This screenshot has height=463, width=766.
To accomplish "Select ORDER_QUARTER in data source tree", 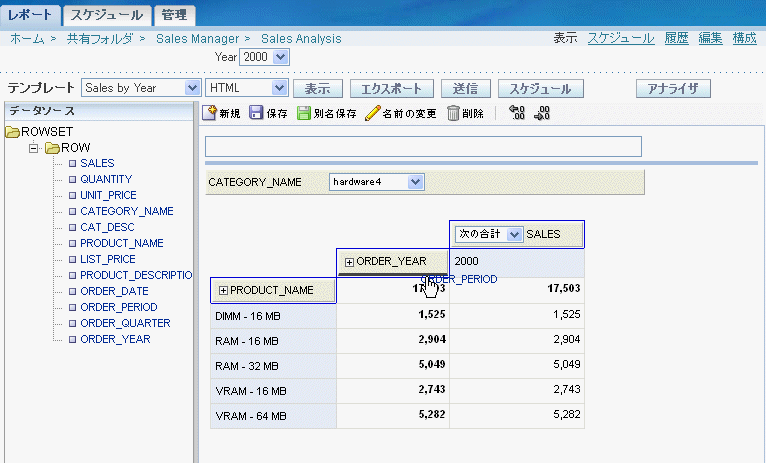I will [x=125, y=323].
